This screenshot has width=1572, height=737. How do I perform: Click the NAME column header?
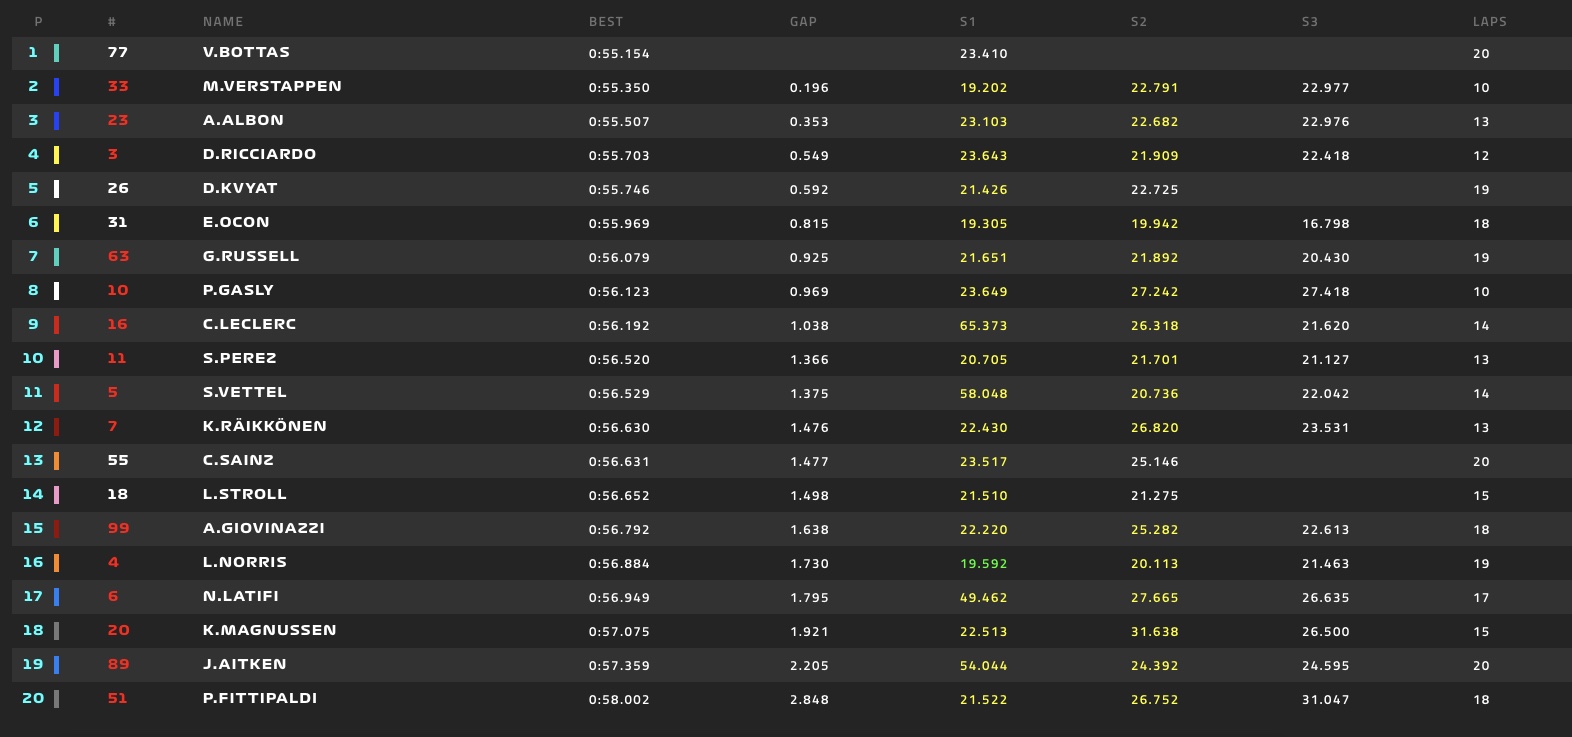click(x=223, y=22)
